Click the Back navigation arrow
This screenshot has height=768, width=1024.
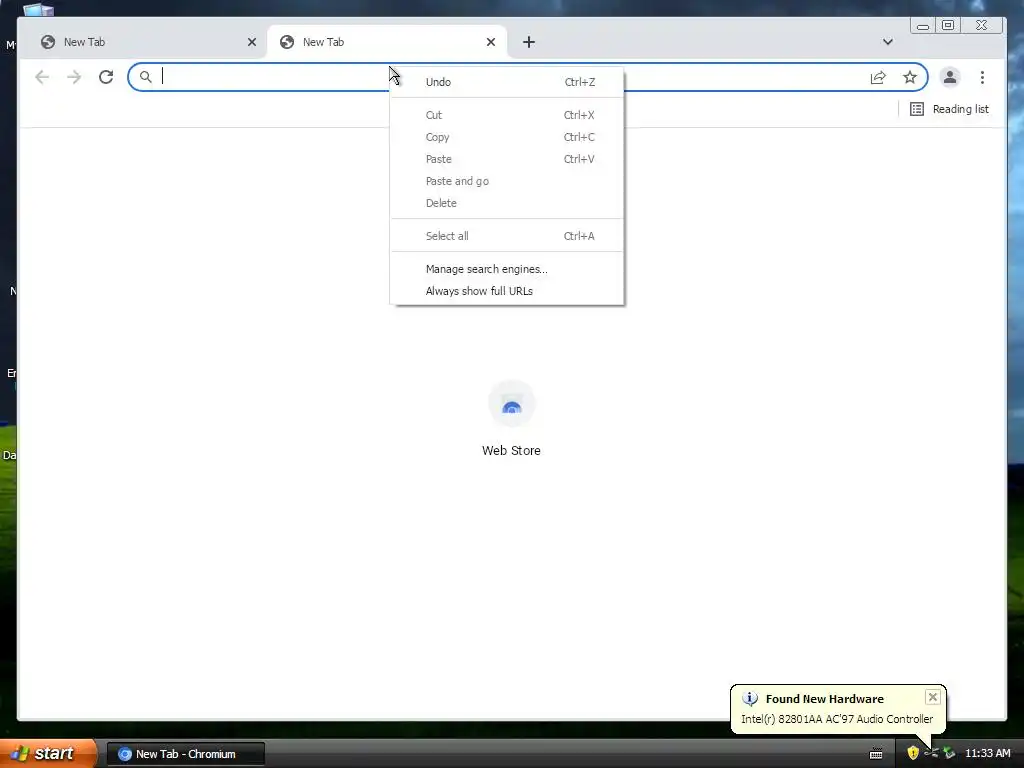[42, 77]
